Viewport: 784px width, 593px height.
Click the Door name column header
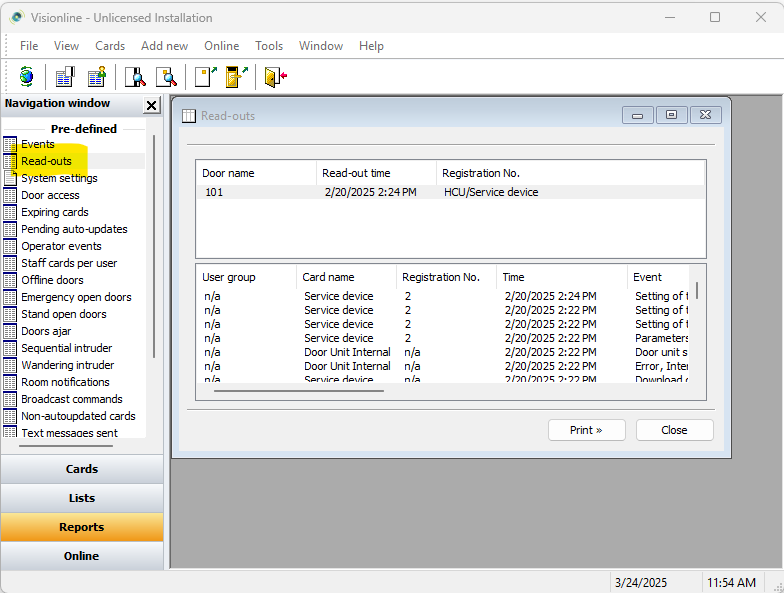click(256, 173)
